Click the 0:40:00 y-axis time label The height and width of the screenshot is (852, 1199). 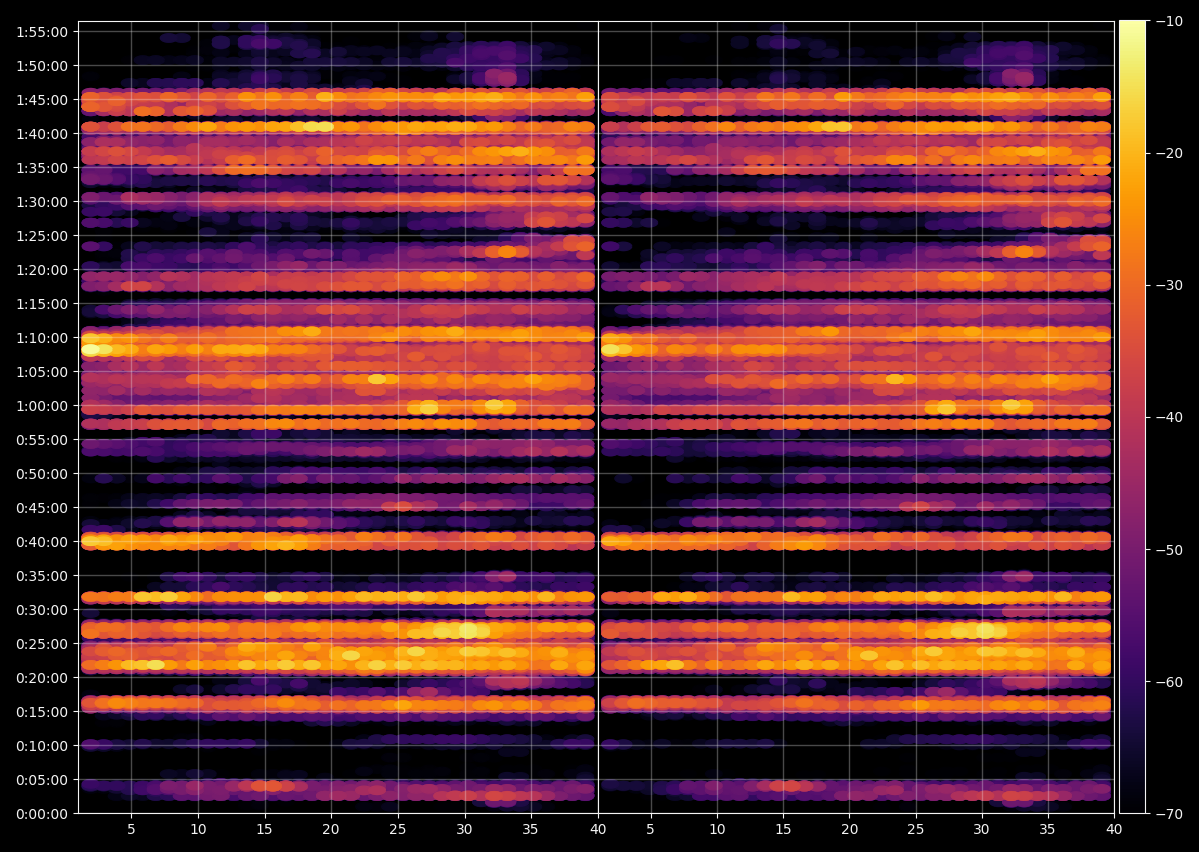pyautogui.click(x=42, y=542)
